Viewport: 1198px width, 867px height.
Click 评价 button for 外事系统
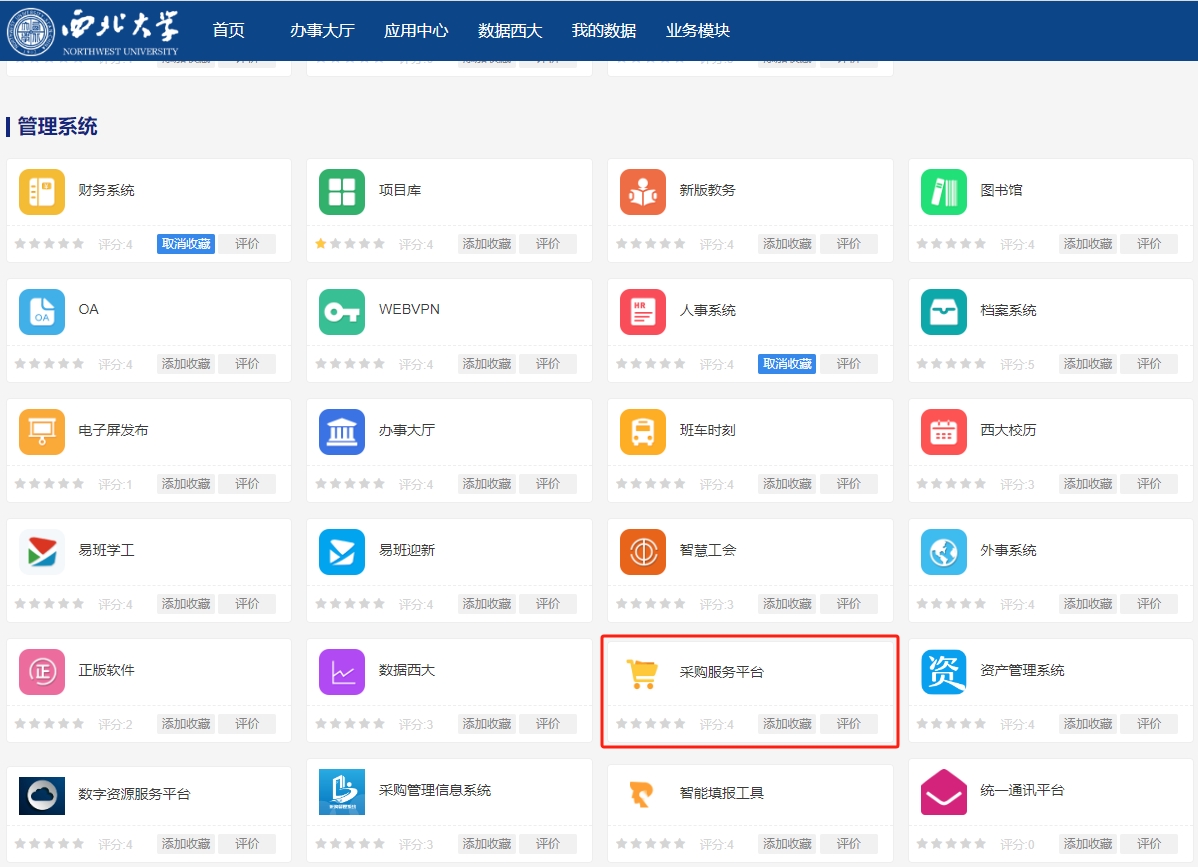point(1149,603)
